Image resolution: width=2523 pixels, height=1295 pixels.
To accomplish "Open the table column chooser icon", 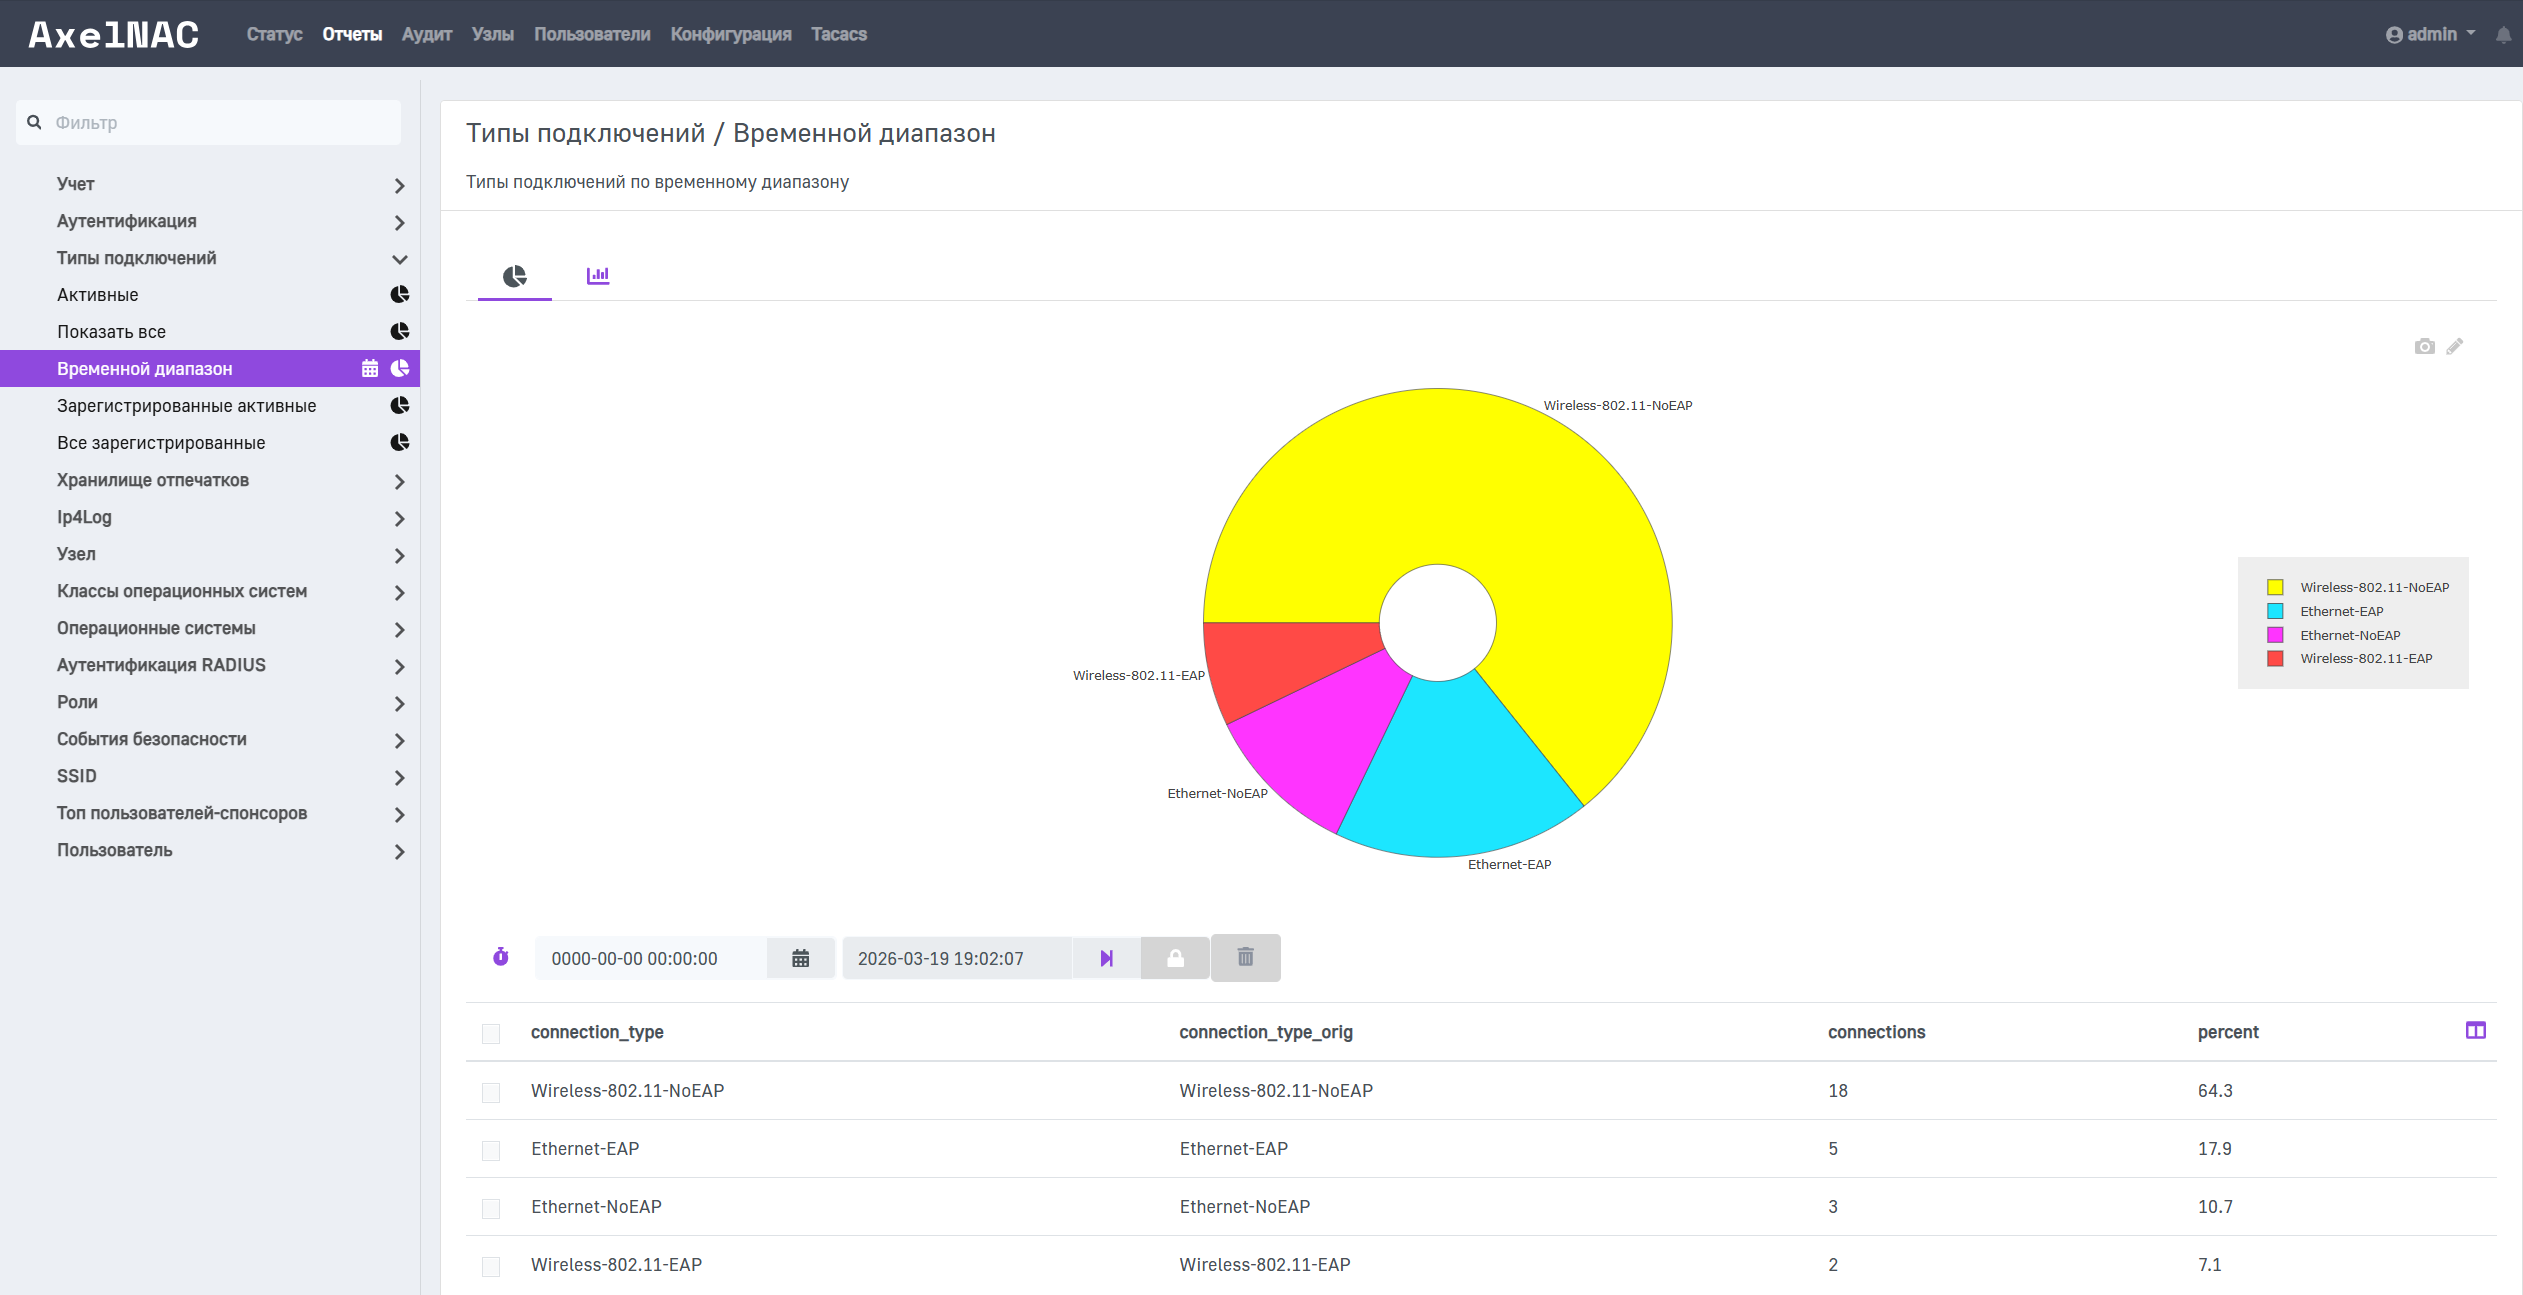I will coord(2475,1030).
